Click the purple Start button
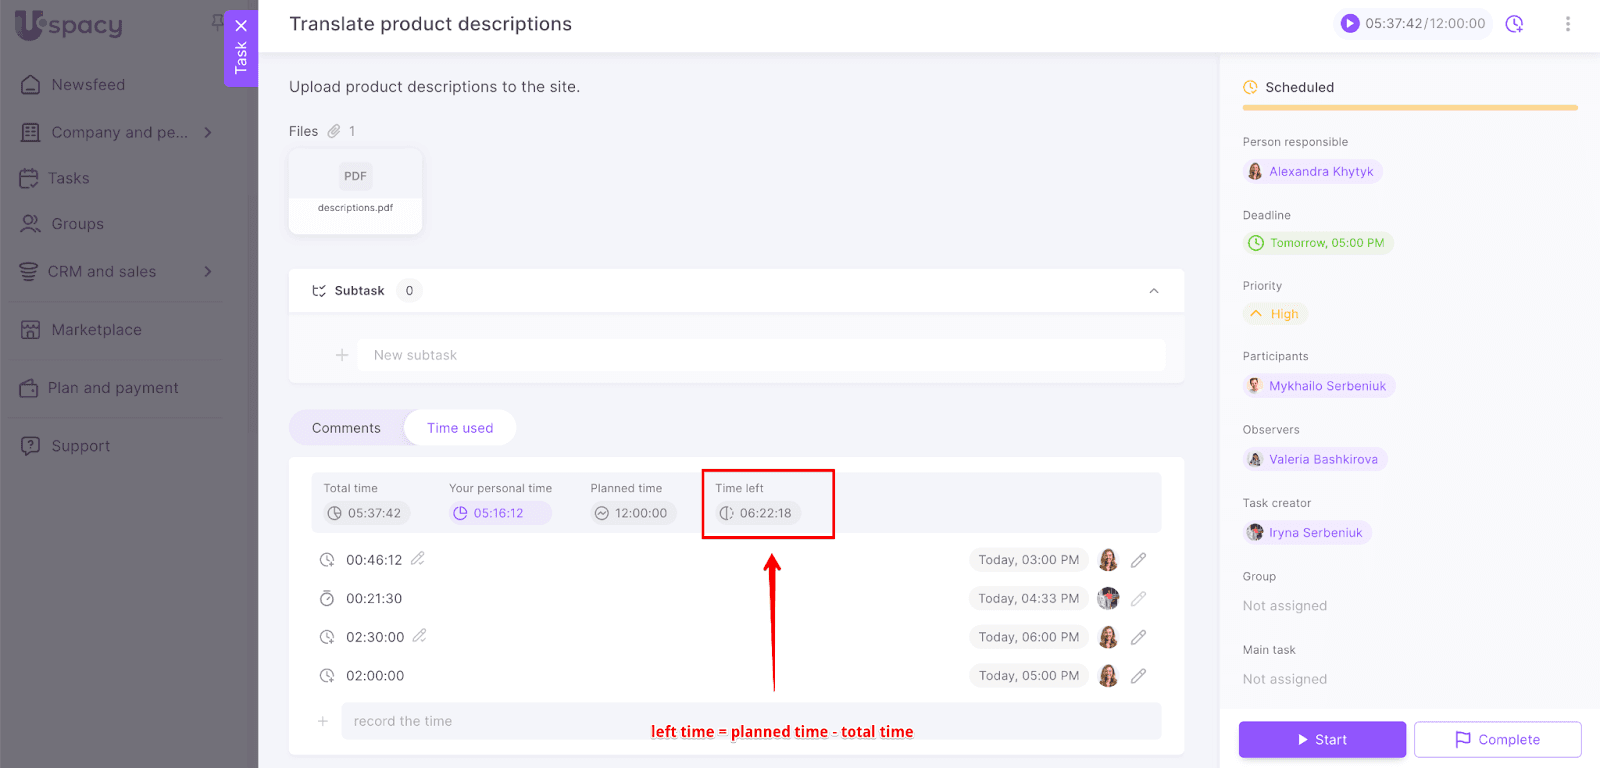 [1322, 740]
